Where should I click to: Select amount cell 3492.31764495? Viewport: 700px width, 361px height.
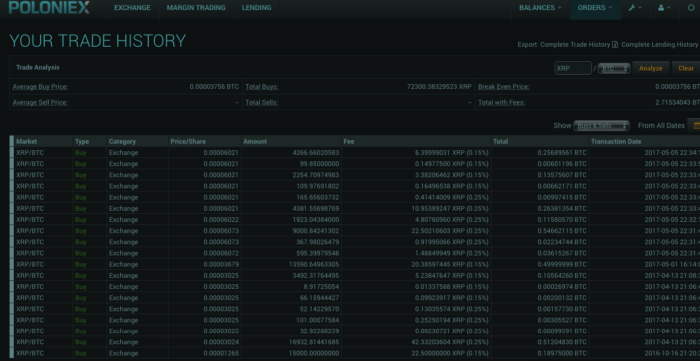(x=316, y=275)
